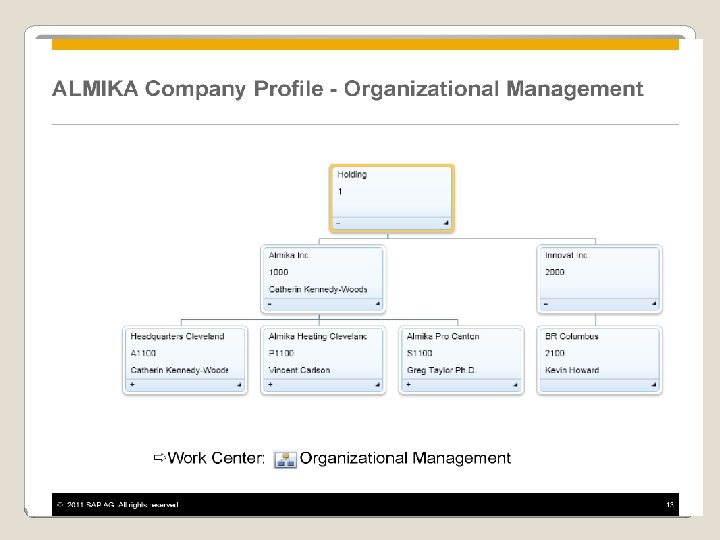The width and height of the screenshot is (720, 540).
Task: Select the Almika Heating Cleveland title
Action: (318, 336)
